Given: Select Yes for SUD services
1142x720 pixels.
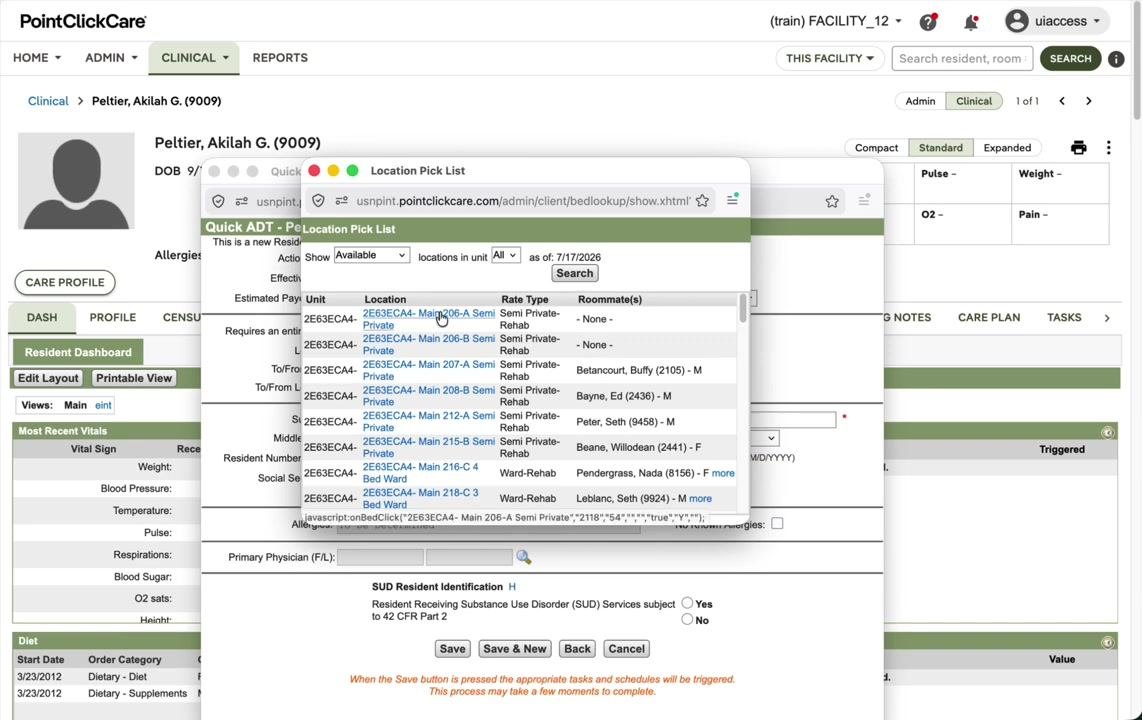Looking at the screenshot, I should point(687,603).
